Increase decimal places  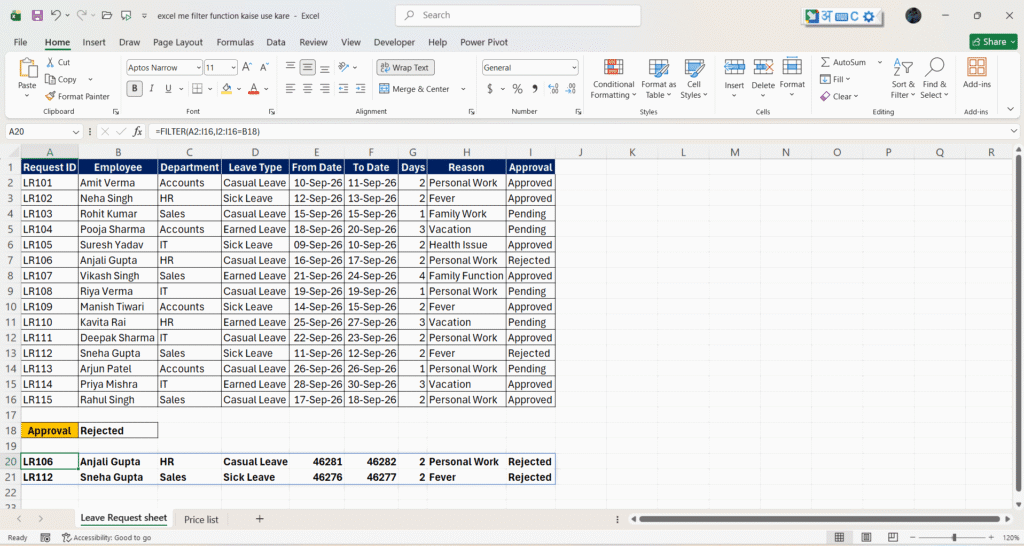(553, 88)
